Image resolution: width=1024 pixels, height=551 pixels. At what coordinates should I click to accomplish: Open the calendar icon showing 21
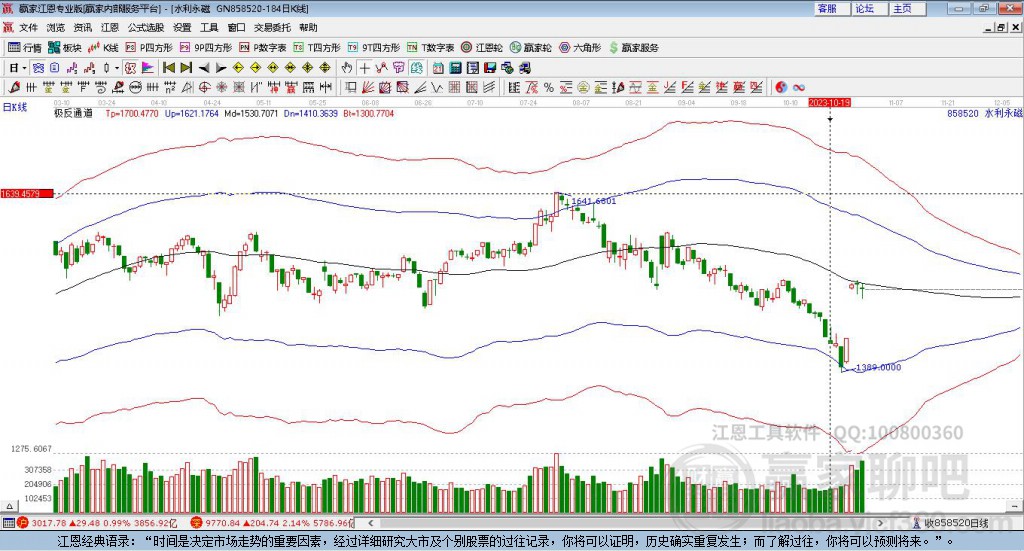click(438, 68)
